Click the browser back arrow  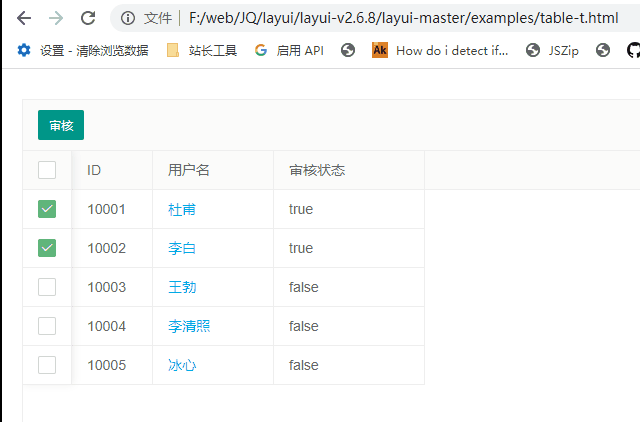pos(24,18)
